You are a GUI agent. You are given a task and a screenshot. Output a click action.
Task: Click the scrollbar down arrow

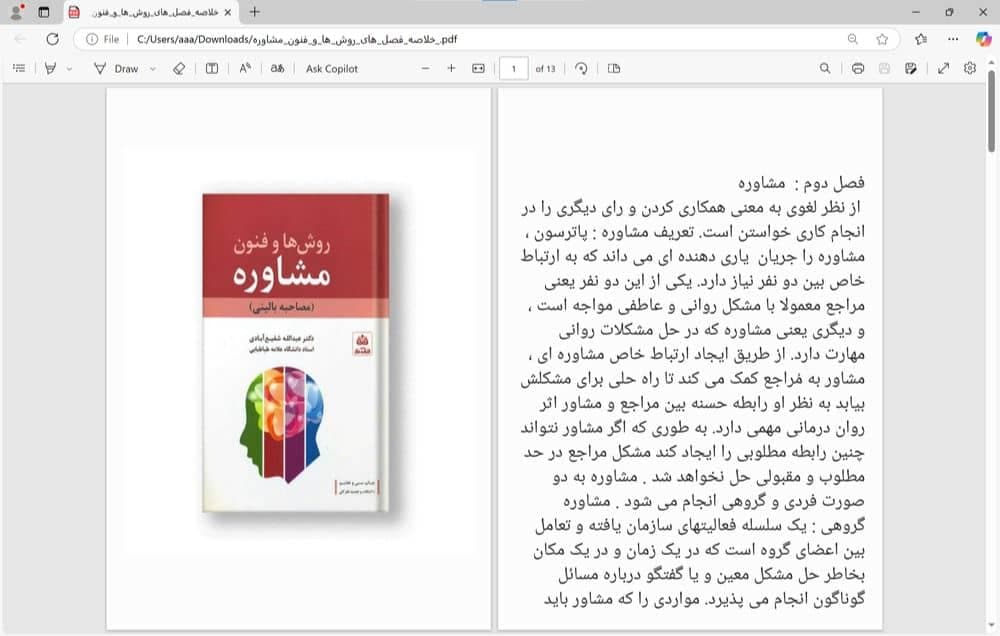pos(991,626)
